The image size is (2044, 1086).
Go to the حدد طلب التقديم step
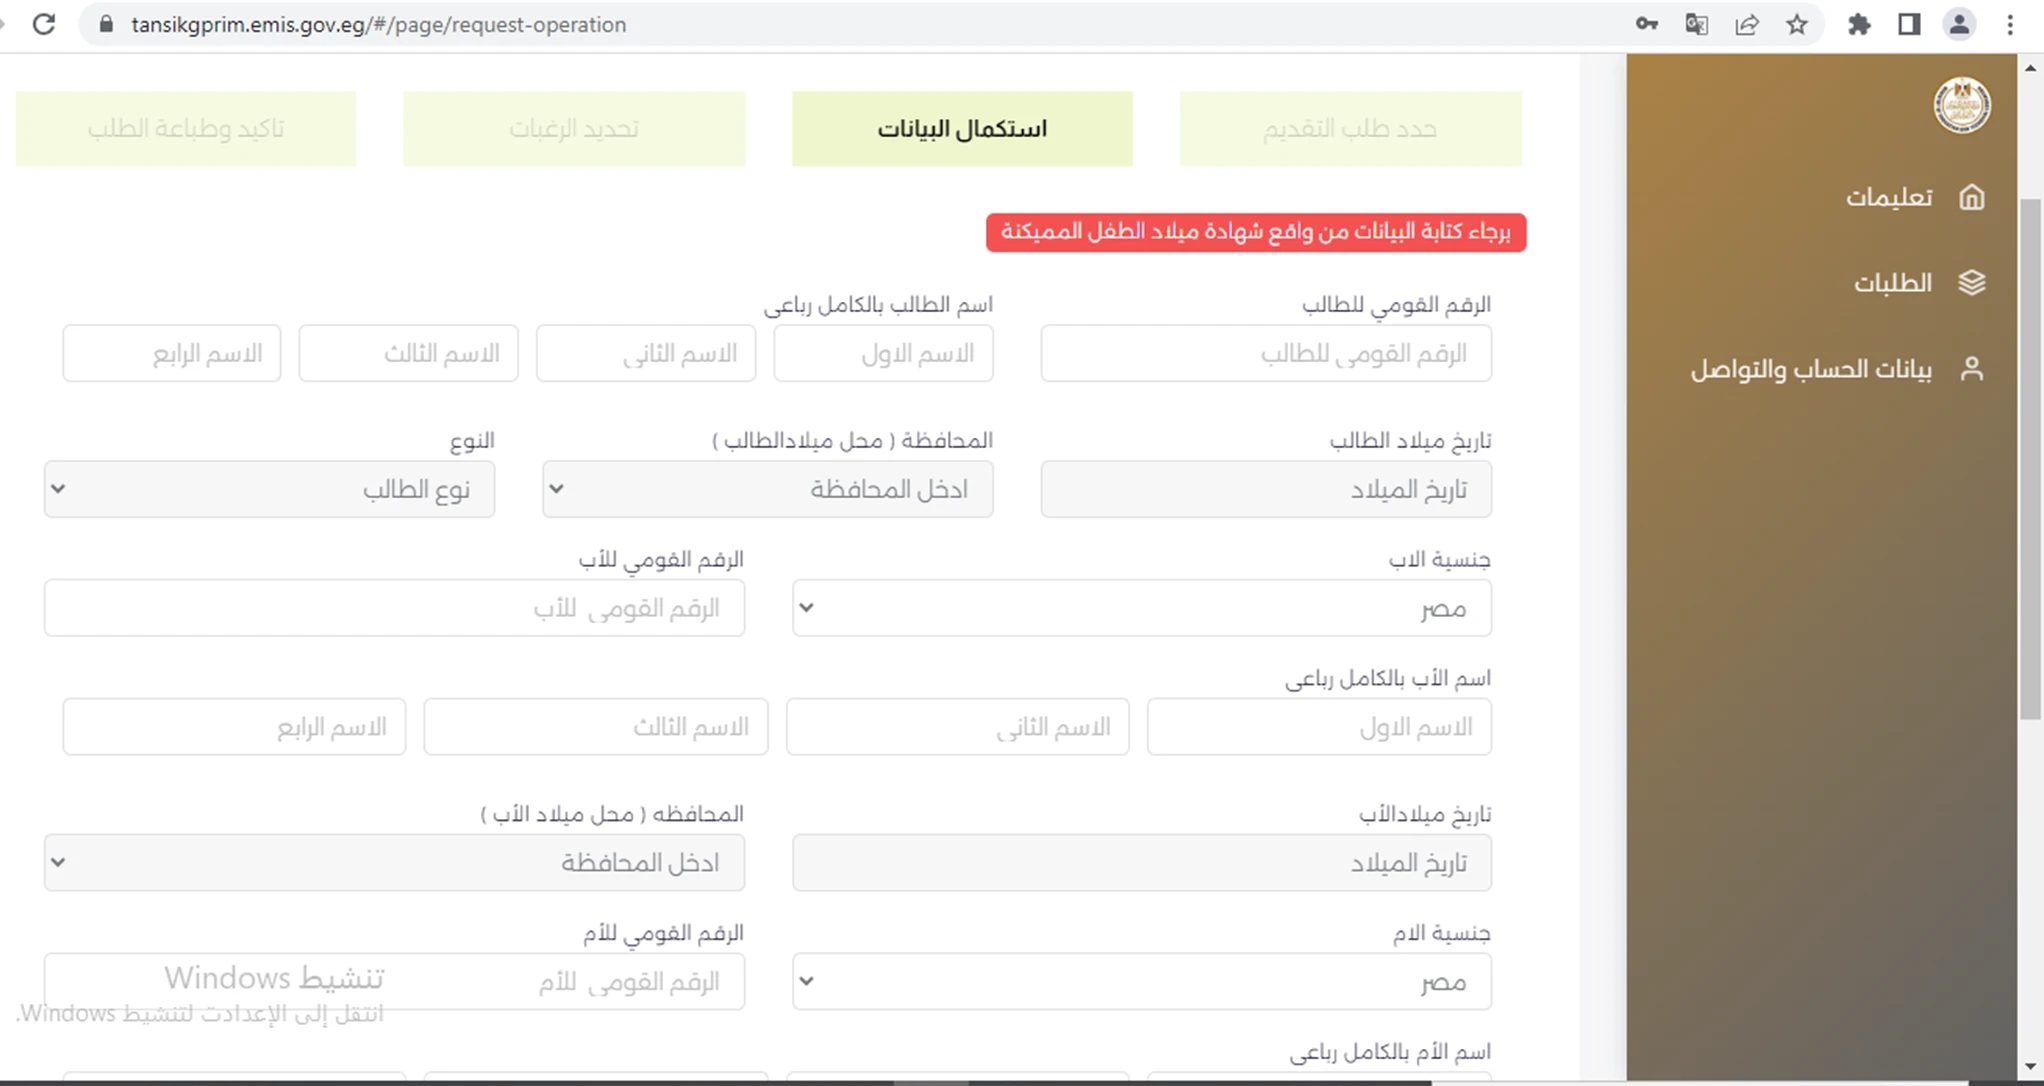point(1350,129)
